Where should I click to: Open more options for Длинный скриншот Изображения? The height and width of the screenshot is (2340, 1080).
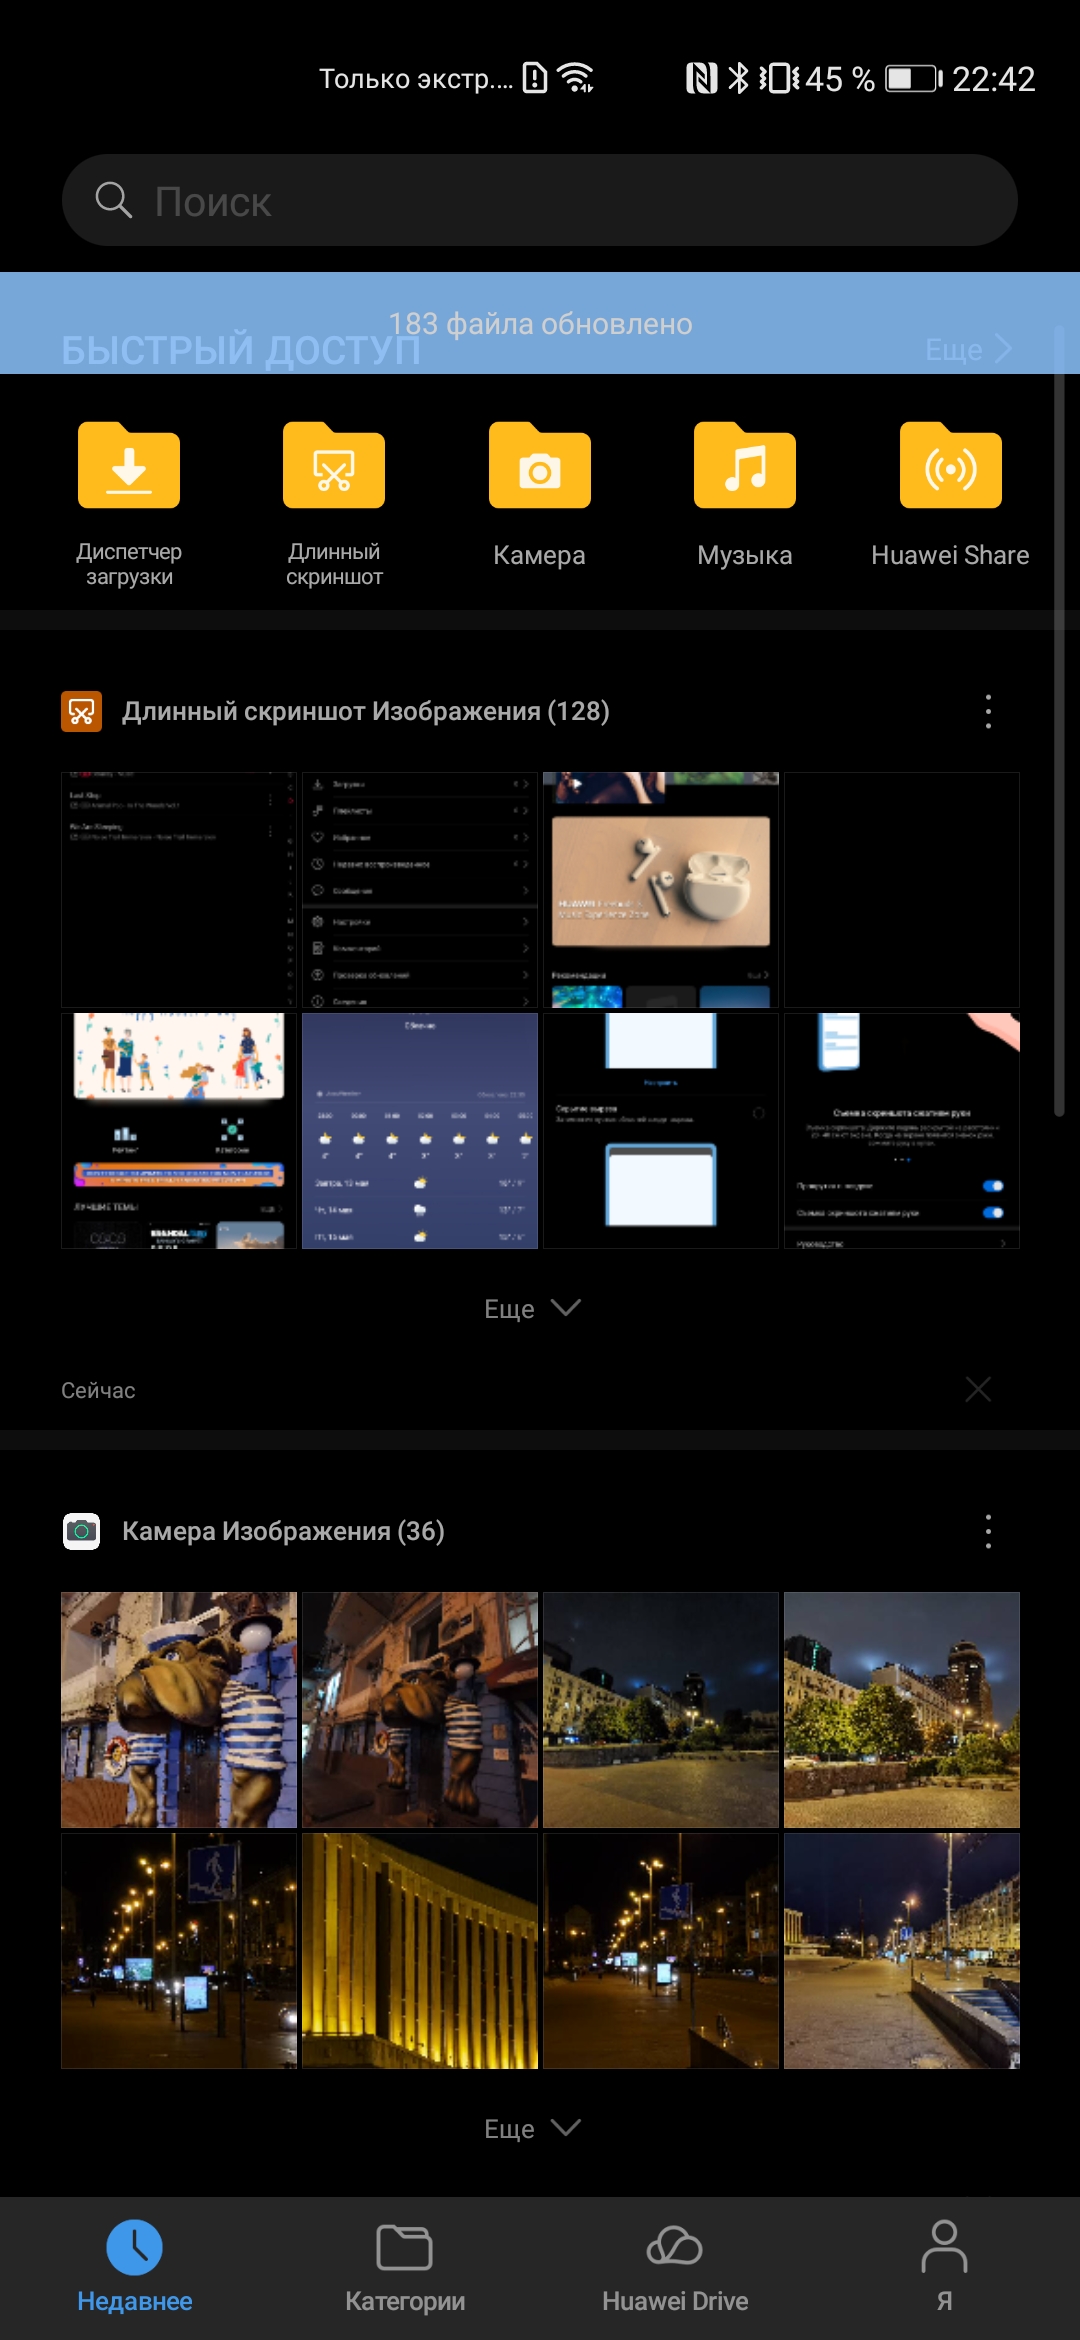pyautogui.click(x=988, y=711)
